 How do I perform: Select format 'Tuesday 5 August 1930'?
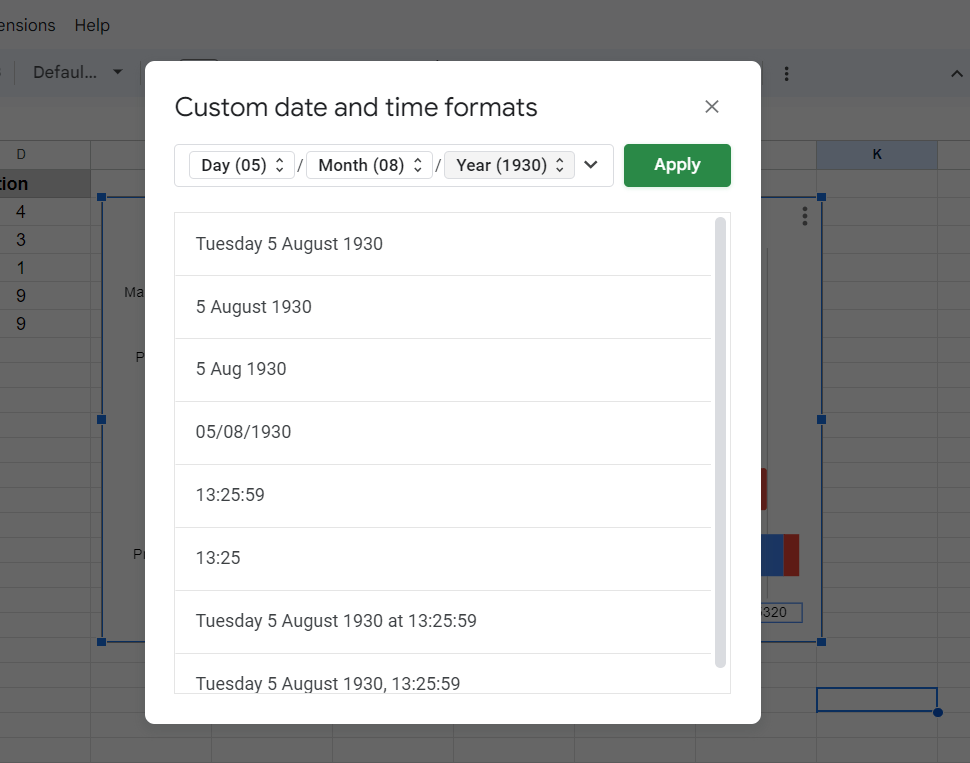tap(443, 244)
